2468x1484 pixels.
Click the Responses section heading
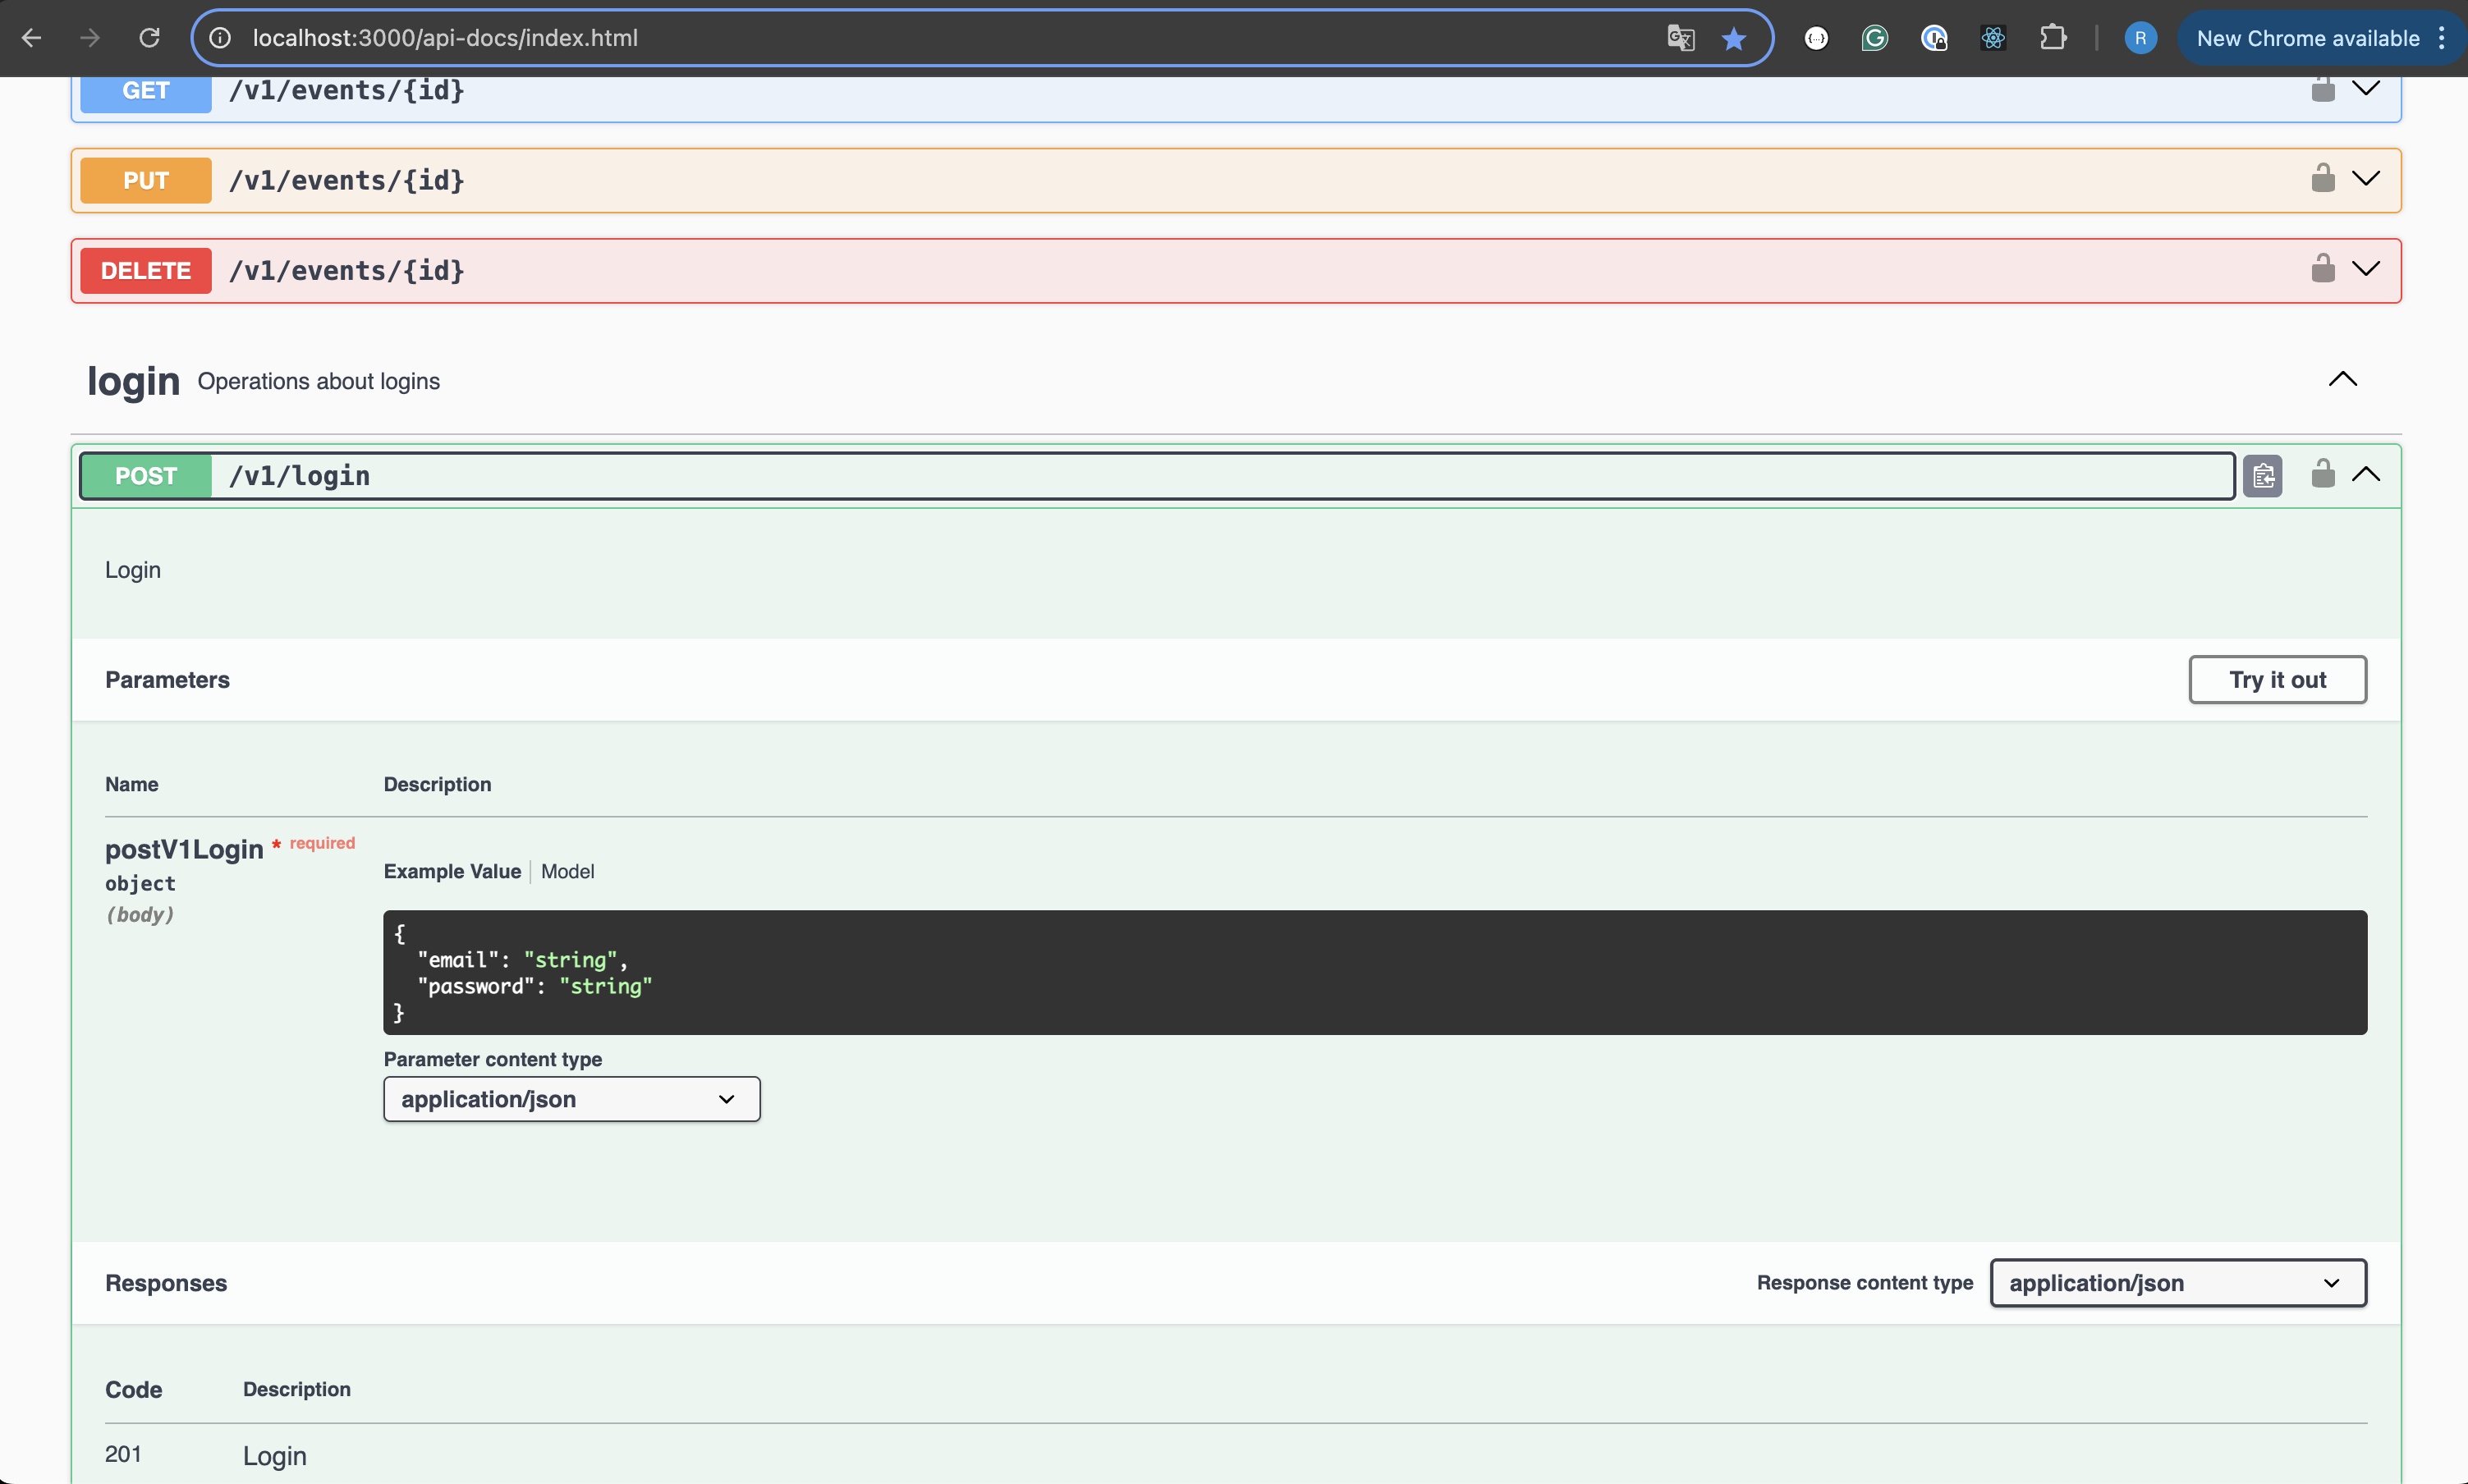point(166,1283)
